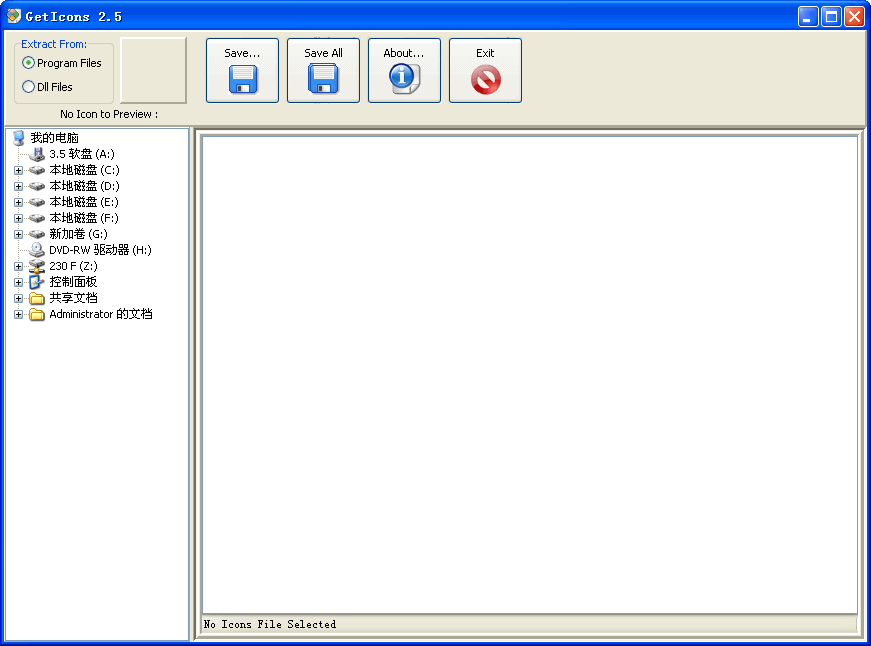
Task: Click the 共享文档 folder icon
Action: pos(37,298)
